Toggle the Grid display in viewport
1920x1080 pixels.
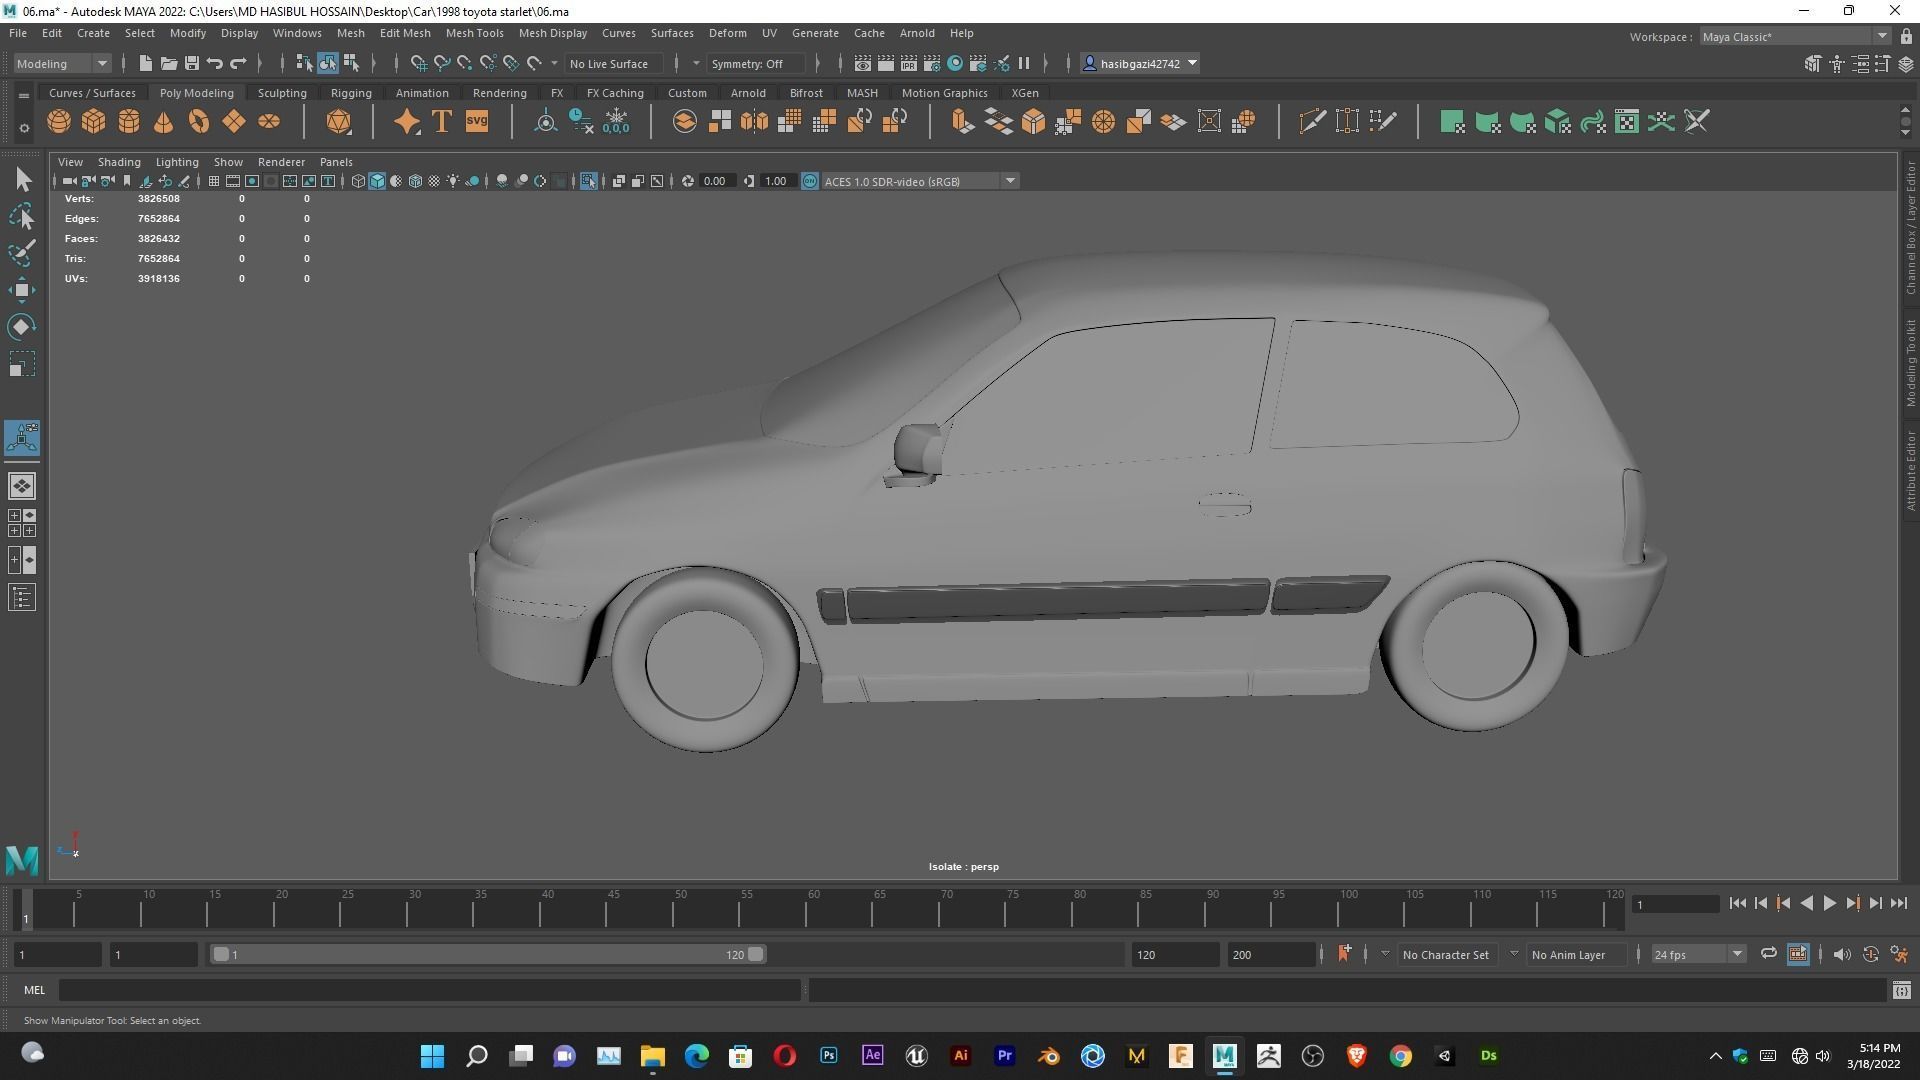coord(213,181)
